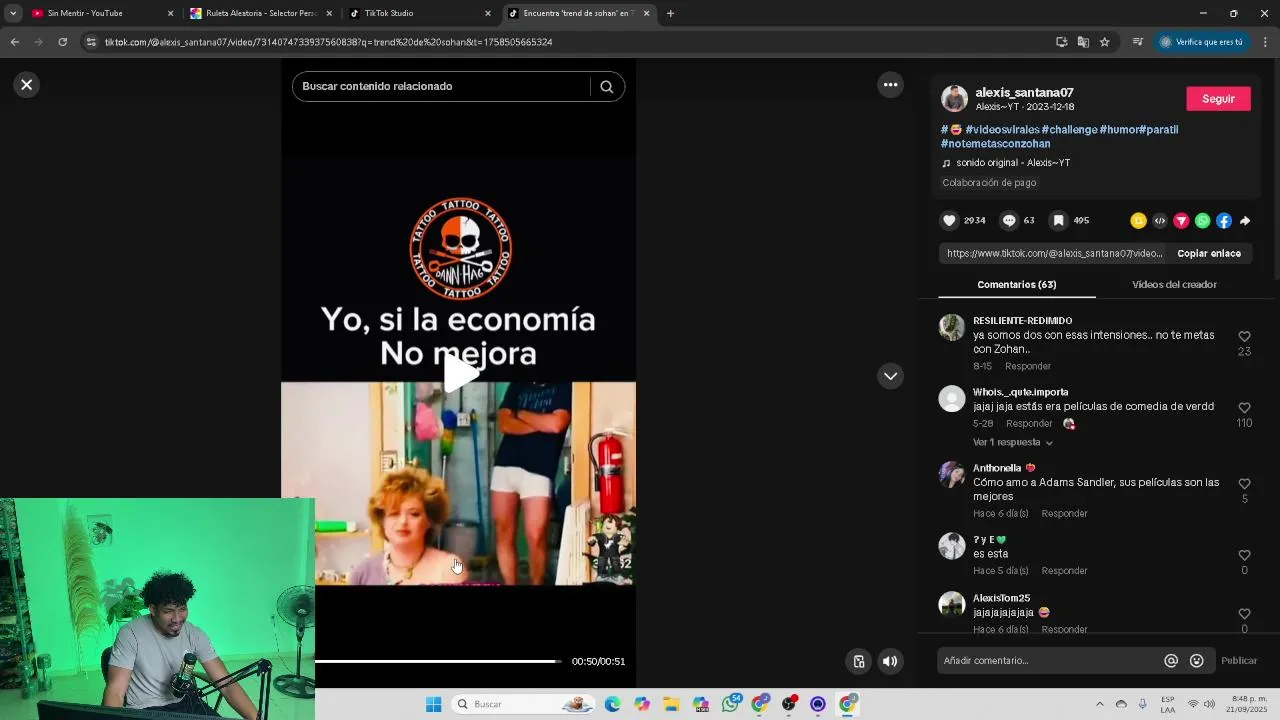The height and width of the screenshot is (720, 1280).
Task: Show hidden tray icons chevron
Action: pyautogui.click(x=1100, y=704)
